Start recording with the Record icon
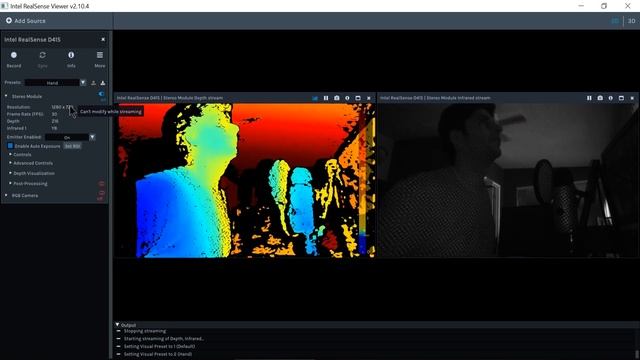Screen dimensions: 640x360 point(14,55)
